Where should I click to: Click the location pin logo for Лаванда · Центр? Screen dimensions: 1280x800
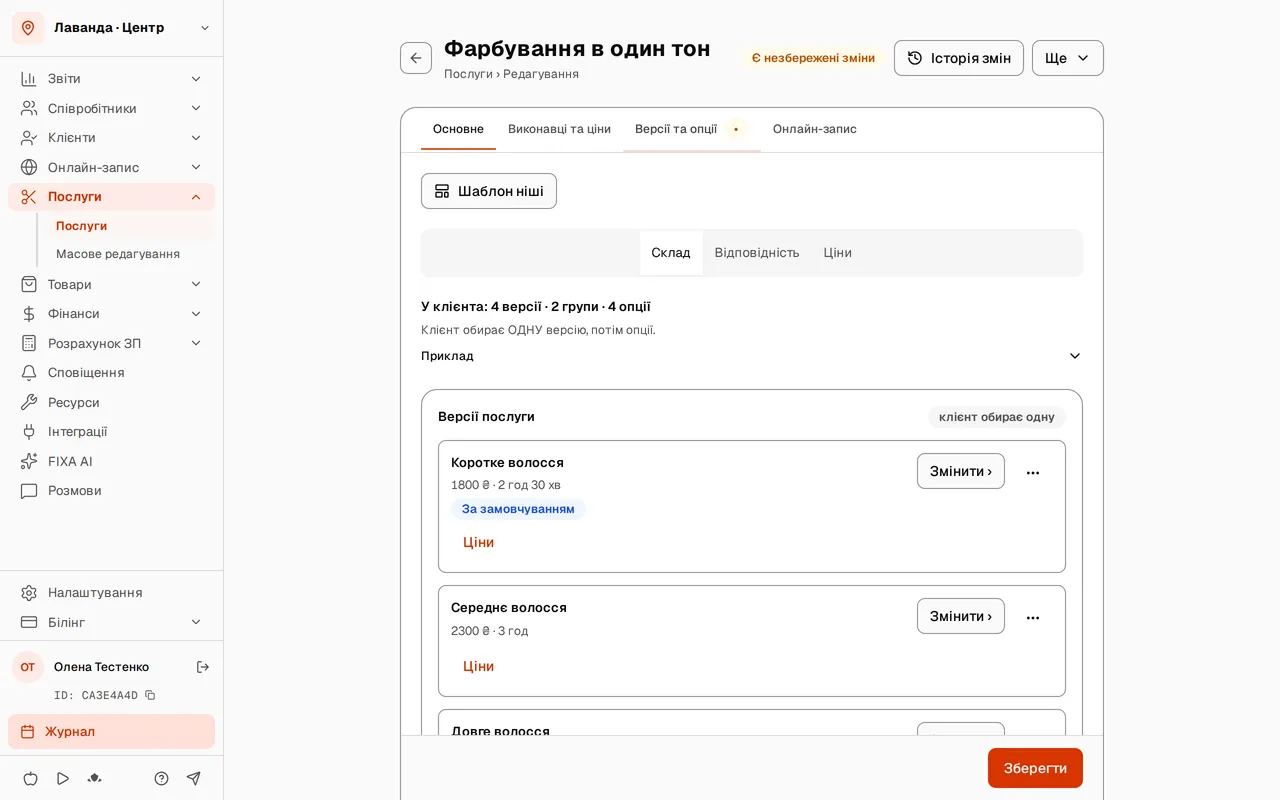pyautogui.click(x=28, y=28)
